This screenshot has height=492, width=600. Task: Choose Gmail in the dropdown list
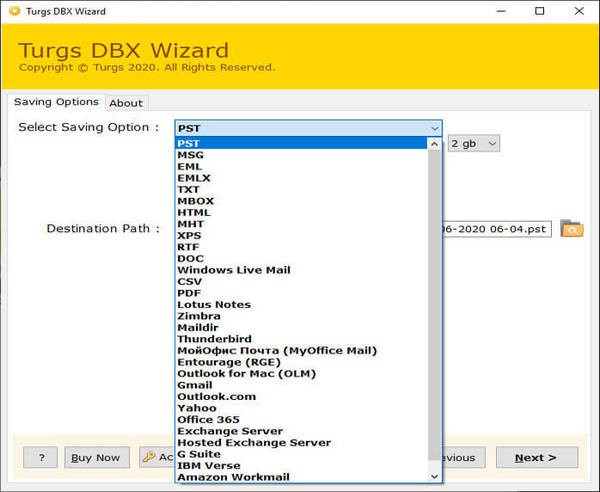pos(195,385)
